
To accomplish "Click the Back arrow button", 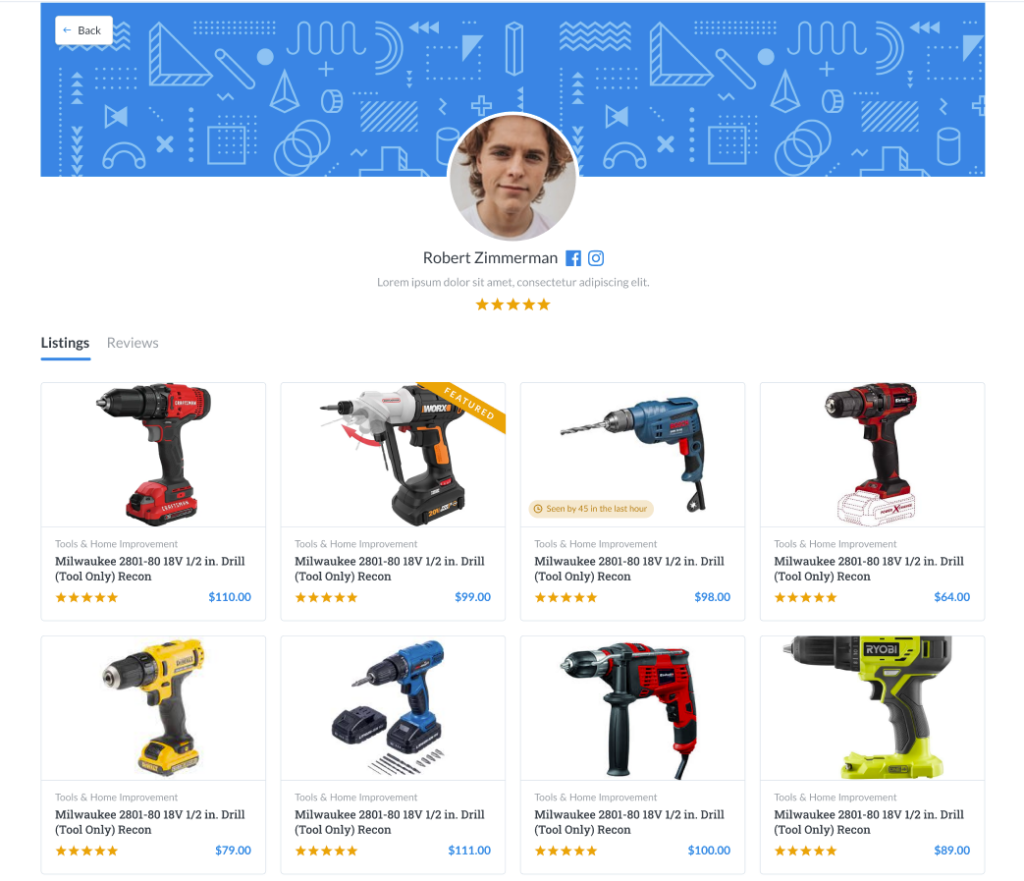I will click(84, 30).
